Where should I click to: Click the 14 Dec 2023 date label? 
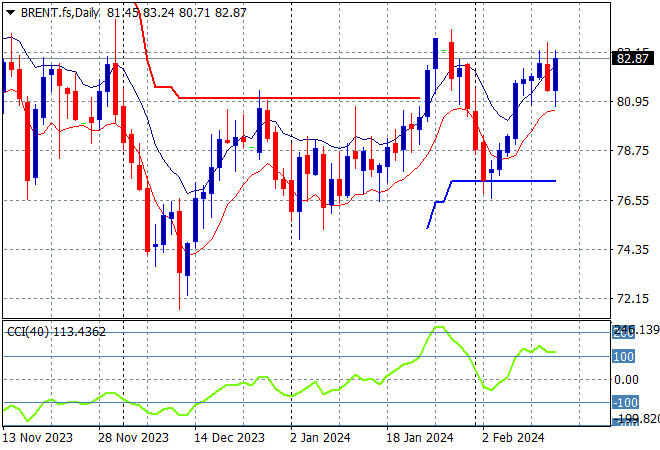point(229,438)
